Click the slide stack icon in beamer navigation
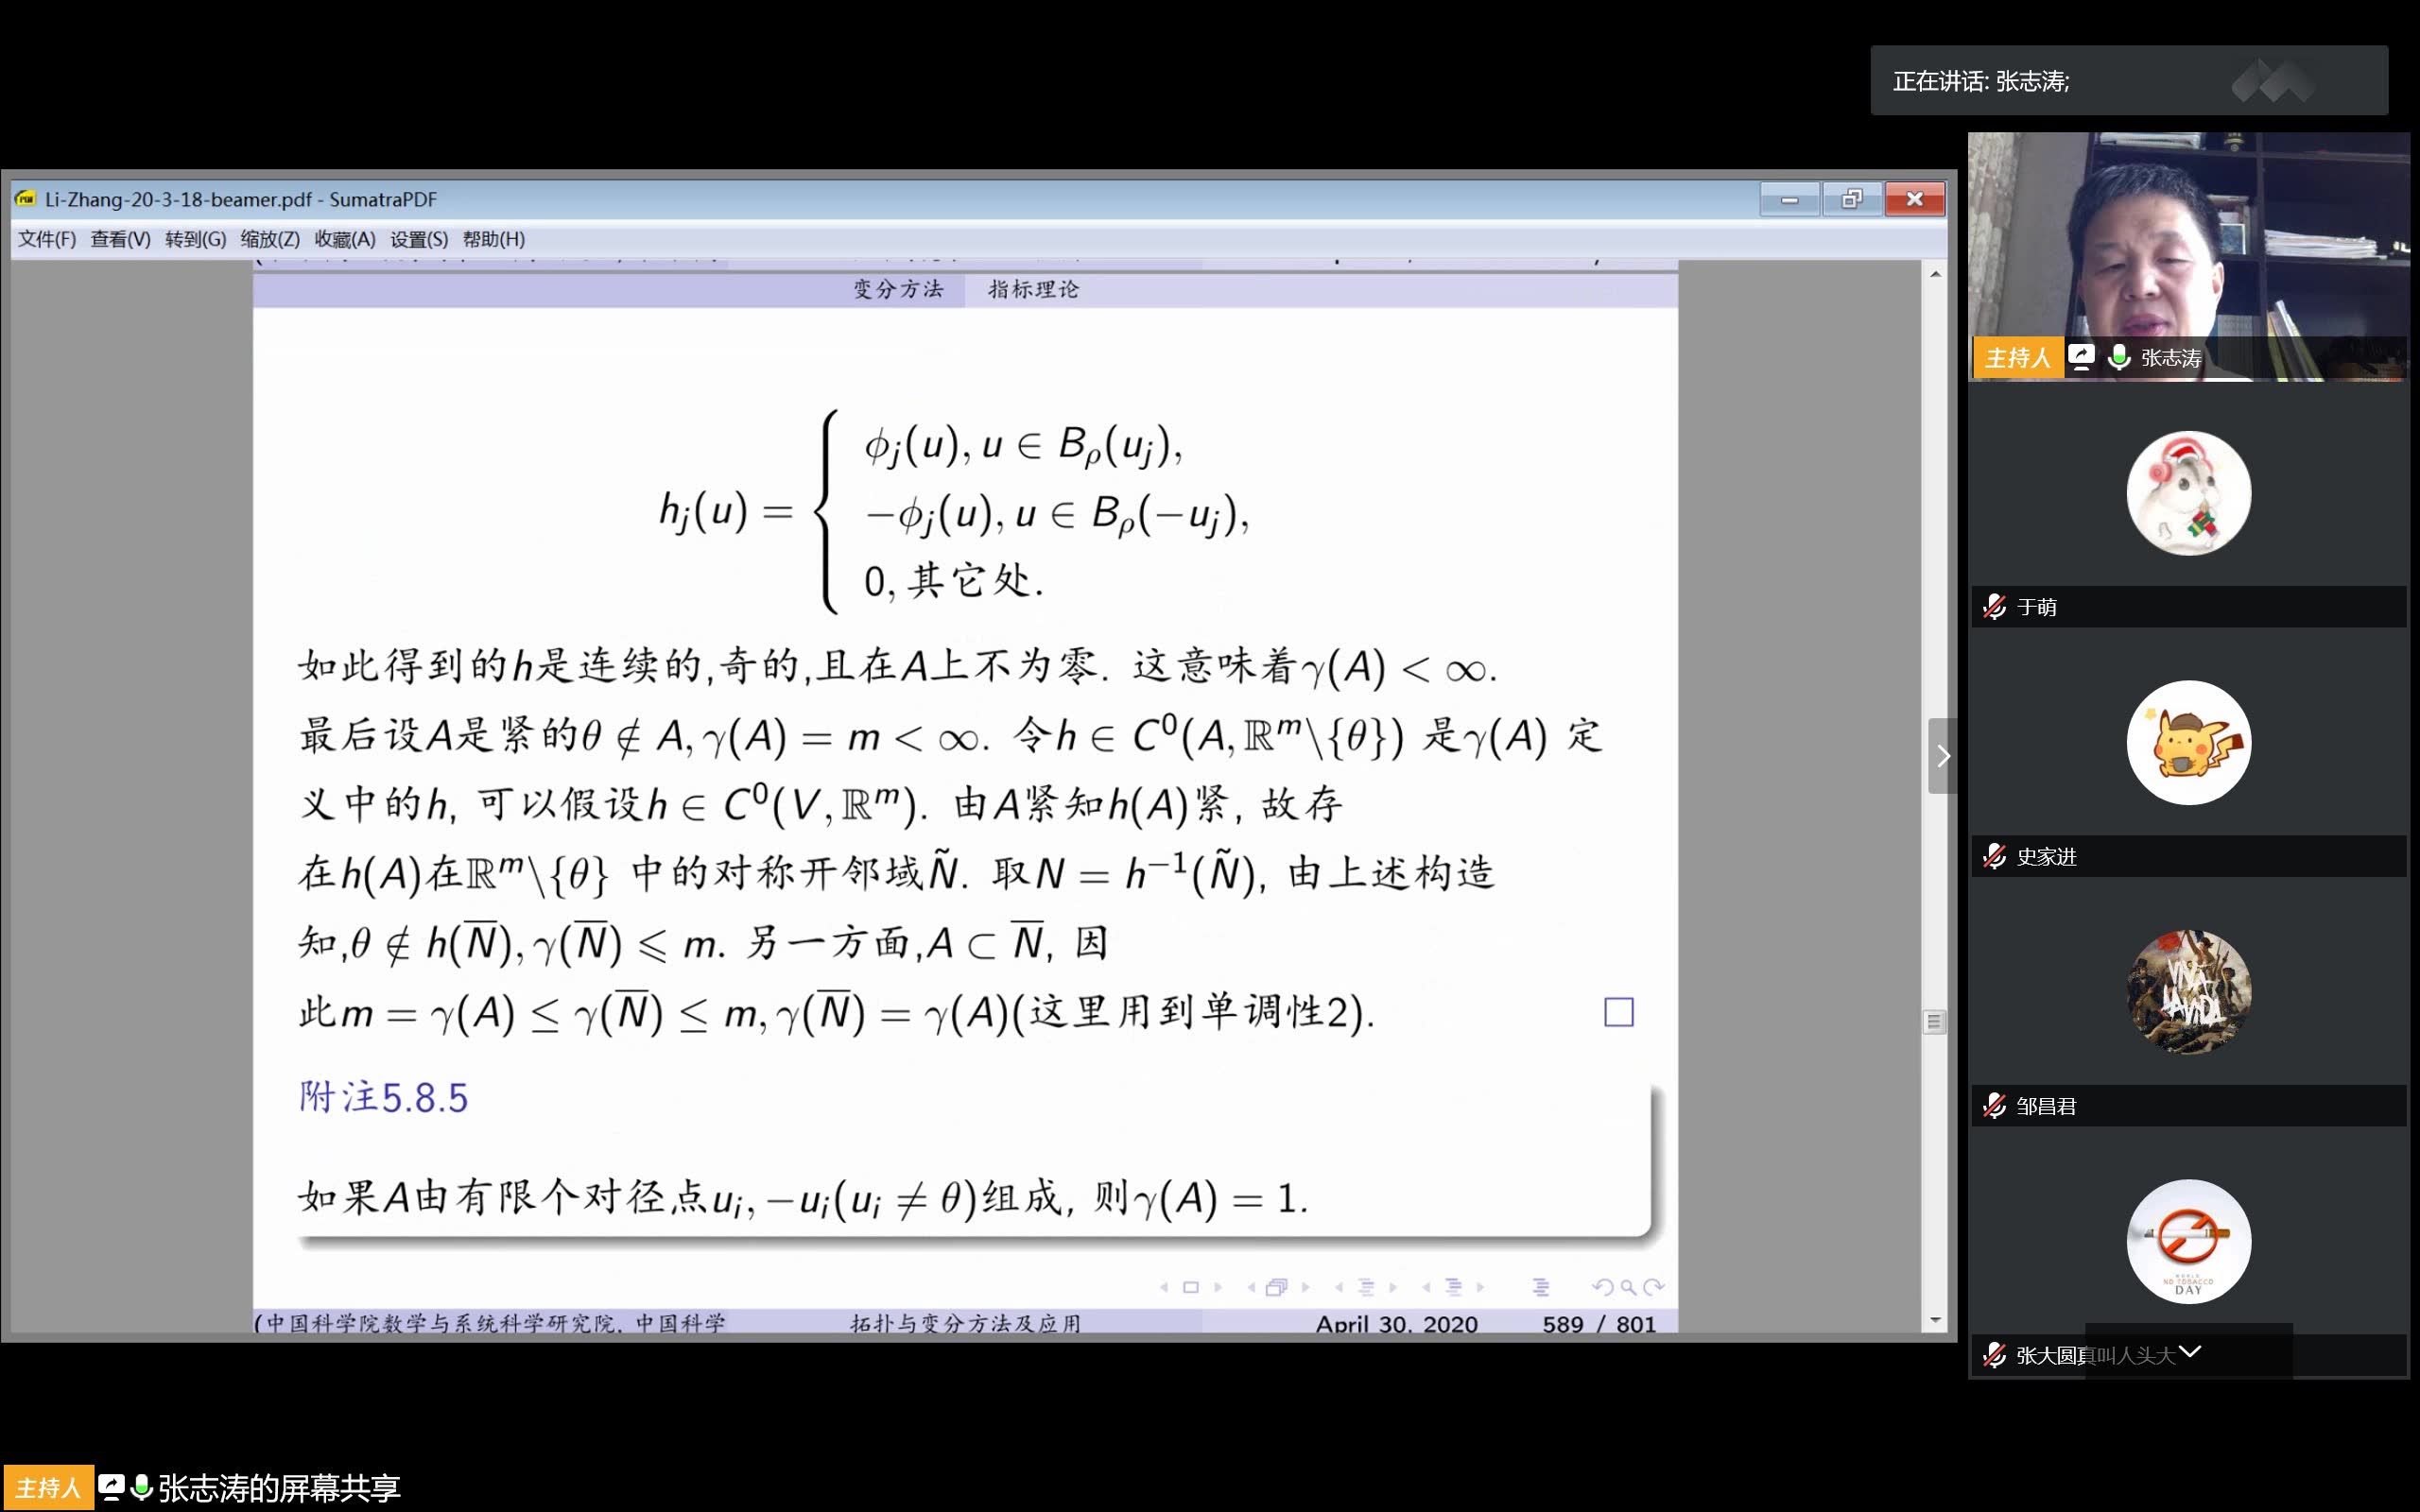 coord(1277,1287)
